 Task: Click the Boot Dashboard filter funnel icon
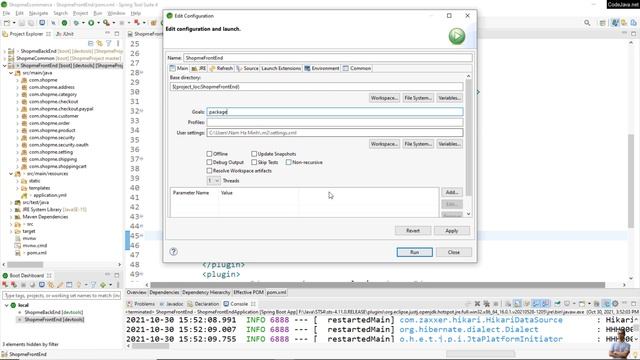coord(93,284)
